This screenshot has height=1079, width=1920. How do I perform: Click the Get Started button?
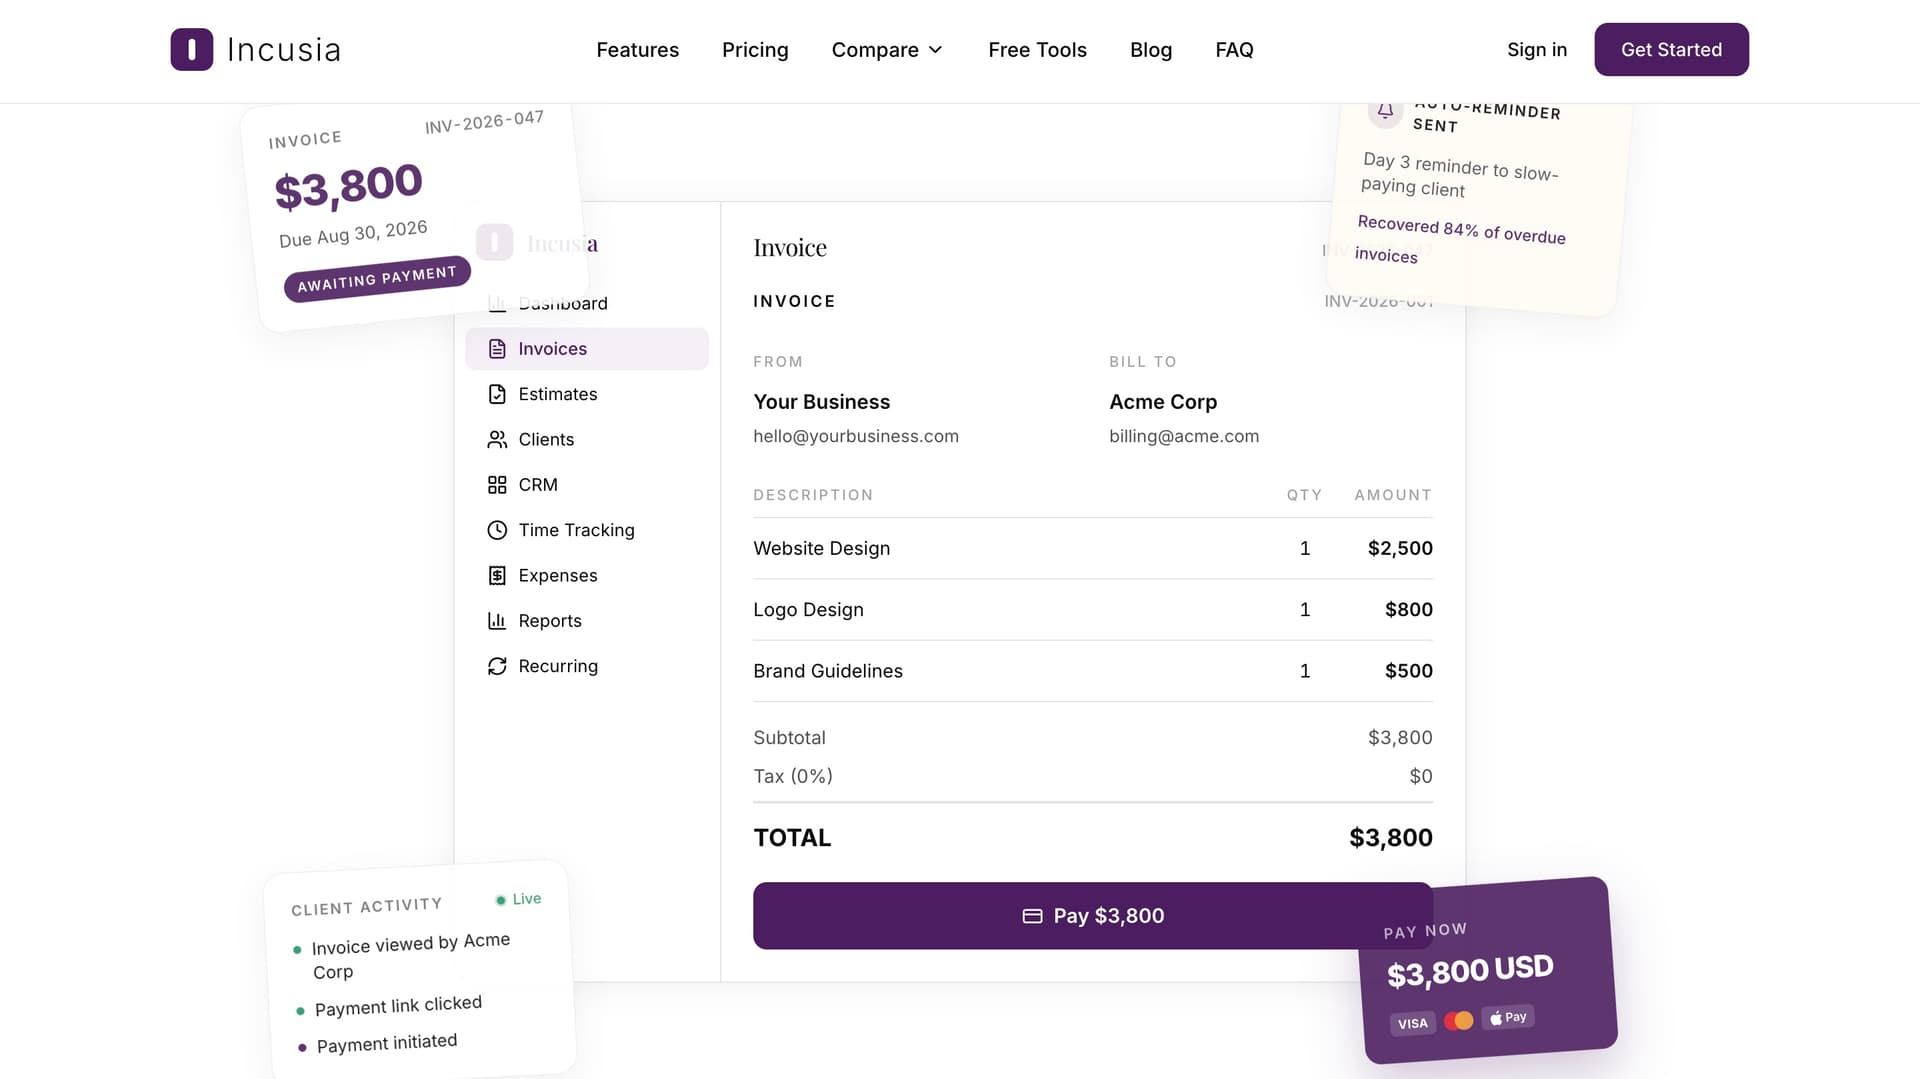pyautogui.click(x=1671, y=49)
